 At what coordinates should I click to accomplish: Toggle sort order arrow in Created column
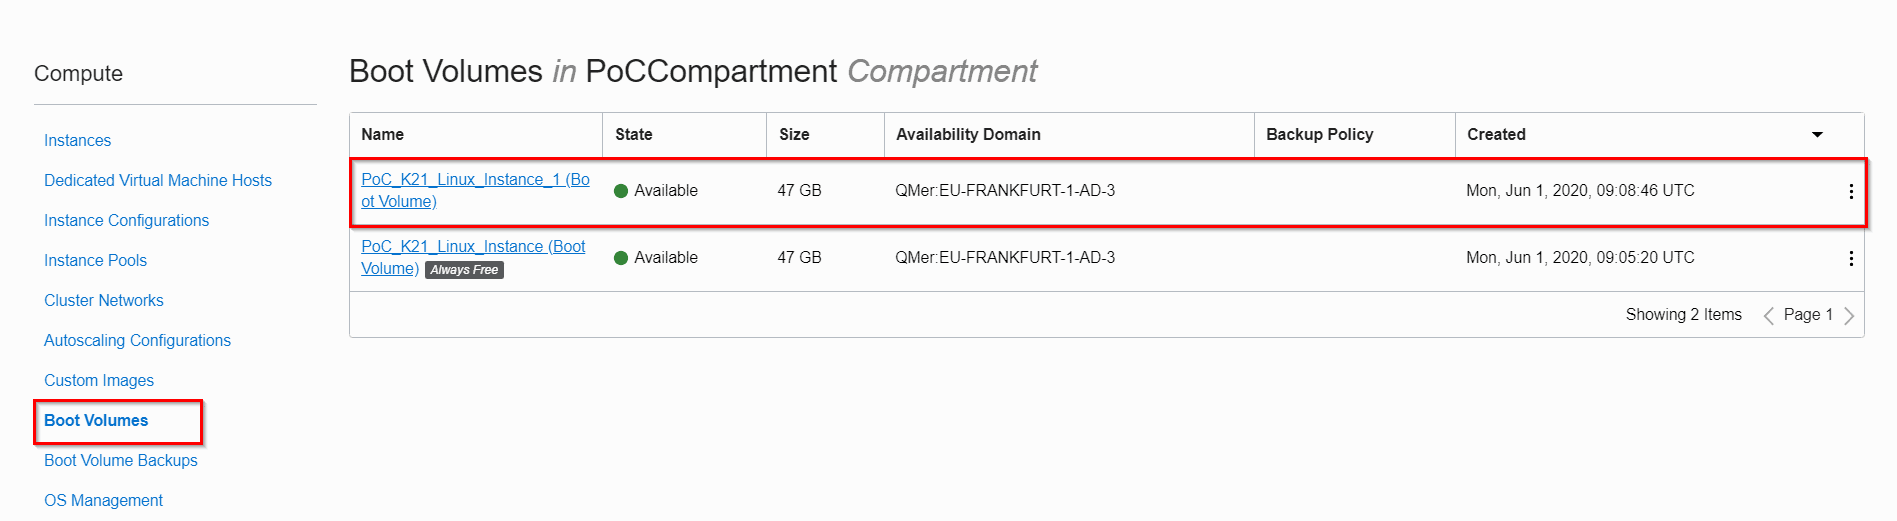[1817, 135]
